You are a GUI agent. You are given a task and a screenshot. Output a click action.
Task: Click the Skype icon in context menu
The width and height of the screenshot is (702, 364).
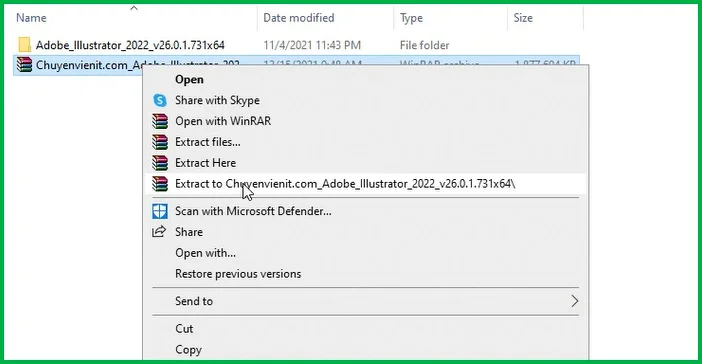click(160, 100)
